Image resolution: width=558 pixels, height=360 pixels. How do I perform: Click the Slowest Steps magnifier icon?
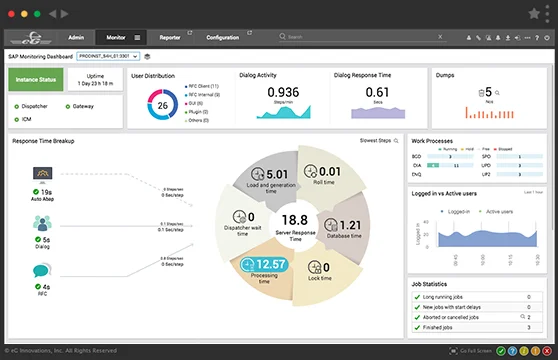click(396, 141)
